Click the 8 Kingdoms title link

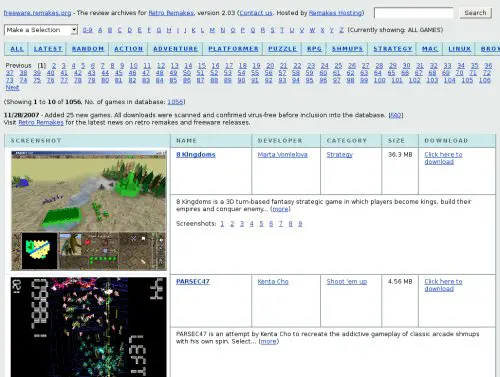[196, 155]
